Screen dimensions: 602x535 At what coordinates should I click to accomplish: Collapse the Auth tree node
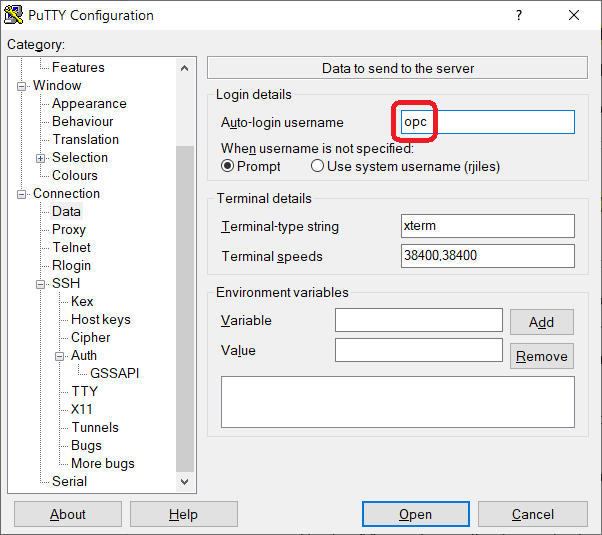(x=59, y=356)
